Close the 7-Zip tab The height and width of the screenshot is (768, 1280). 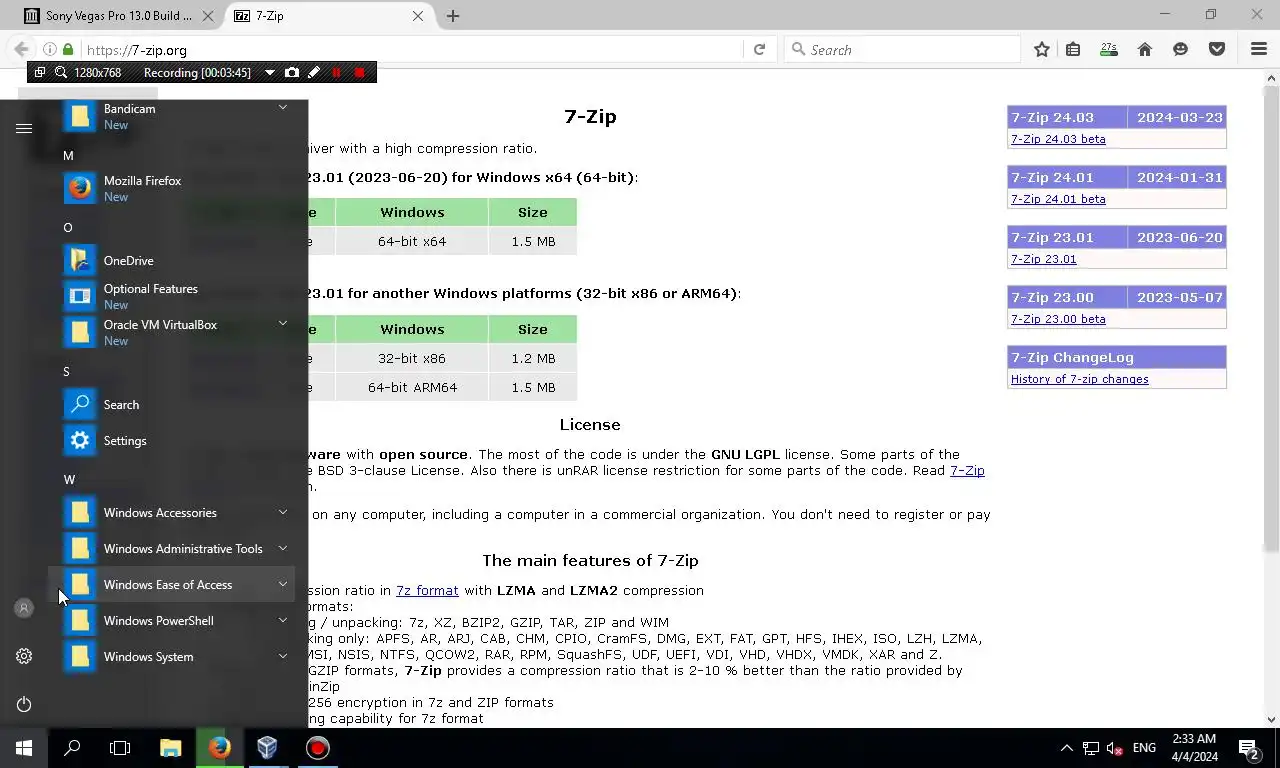[x=417, y=16]
